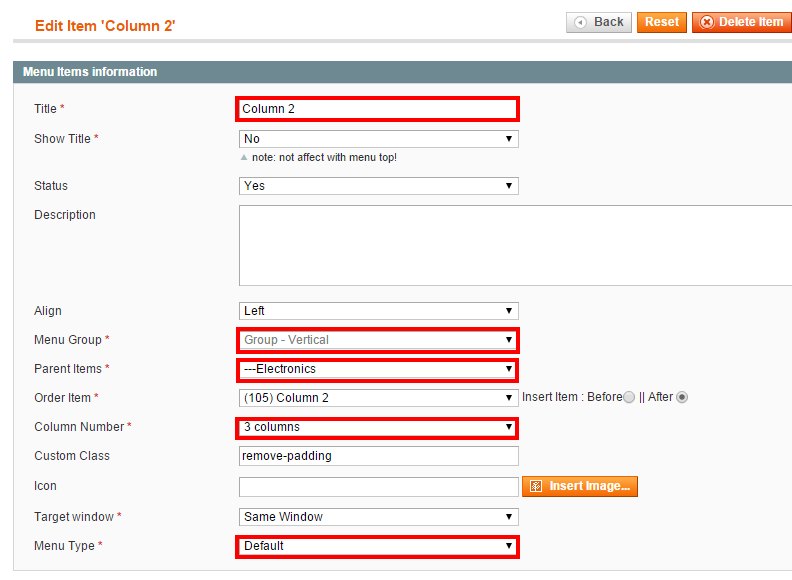Screen dimensions: 792x580
Task: Expand the Align dropdown
Action: tap(378, 311)
